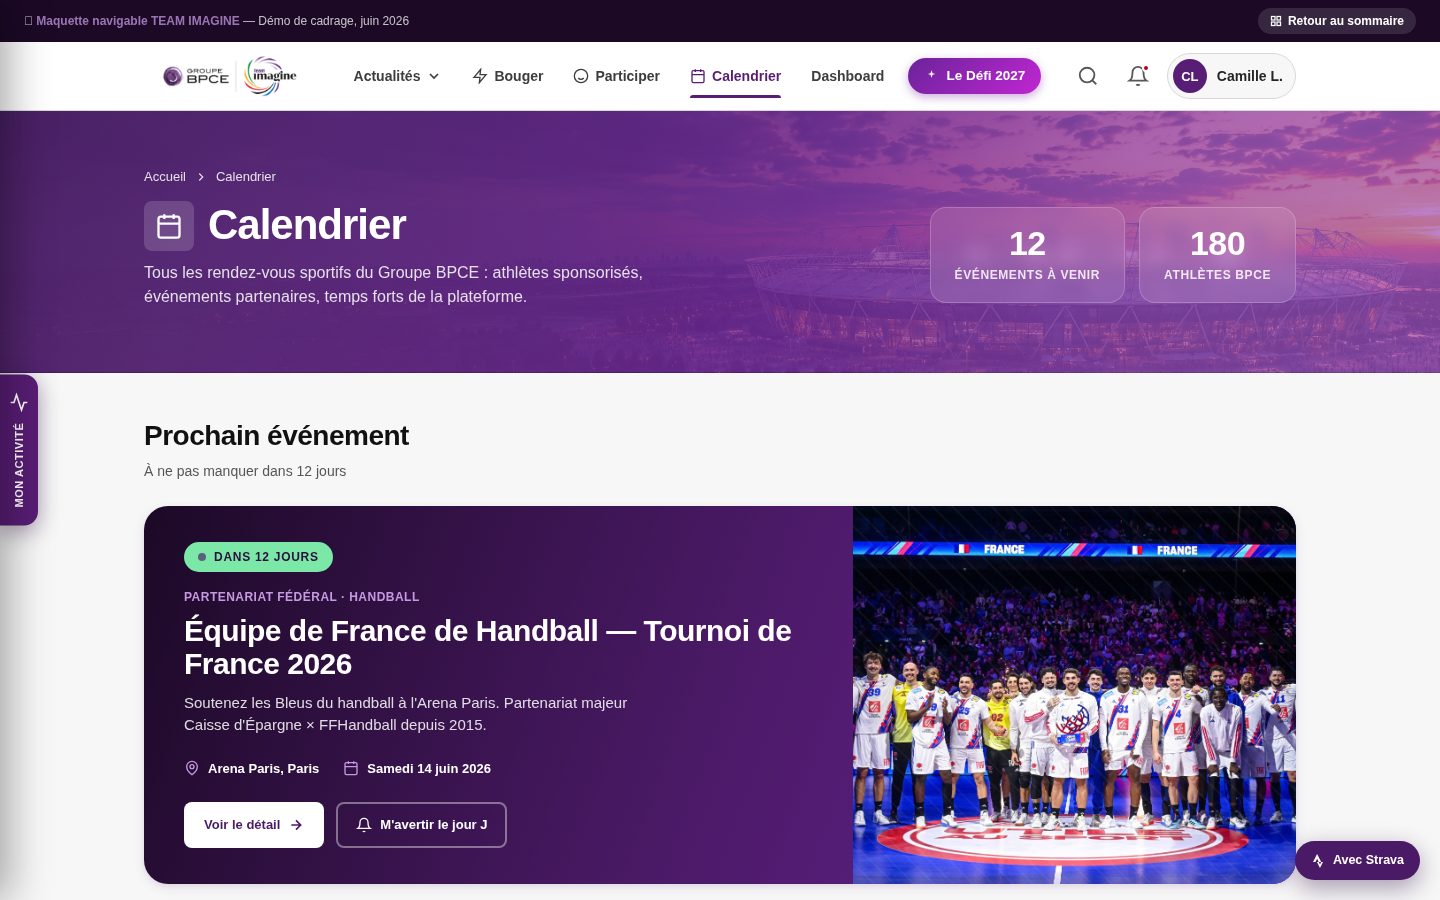Image resolution: width=1440 pixels, height=900 pixels.
Task: Click the location pin icon by Arena Paris
Action: click(192, 768)
